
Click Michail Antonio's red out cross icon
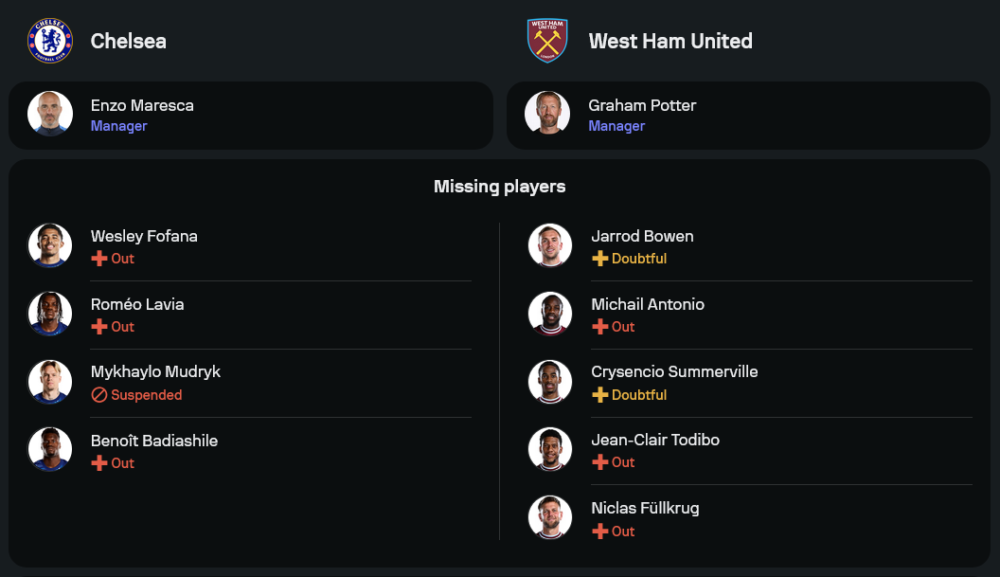tap(600, 327)
